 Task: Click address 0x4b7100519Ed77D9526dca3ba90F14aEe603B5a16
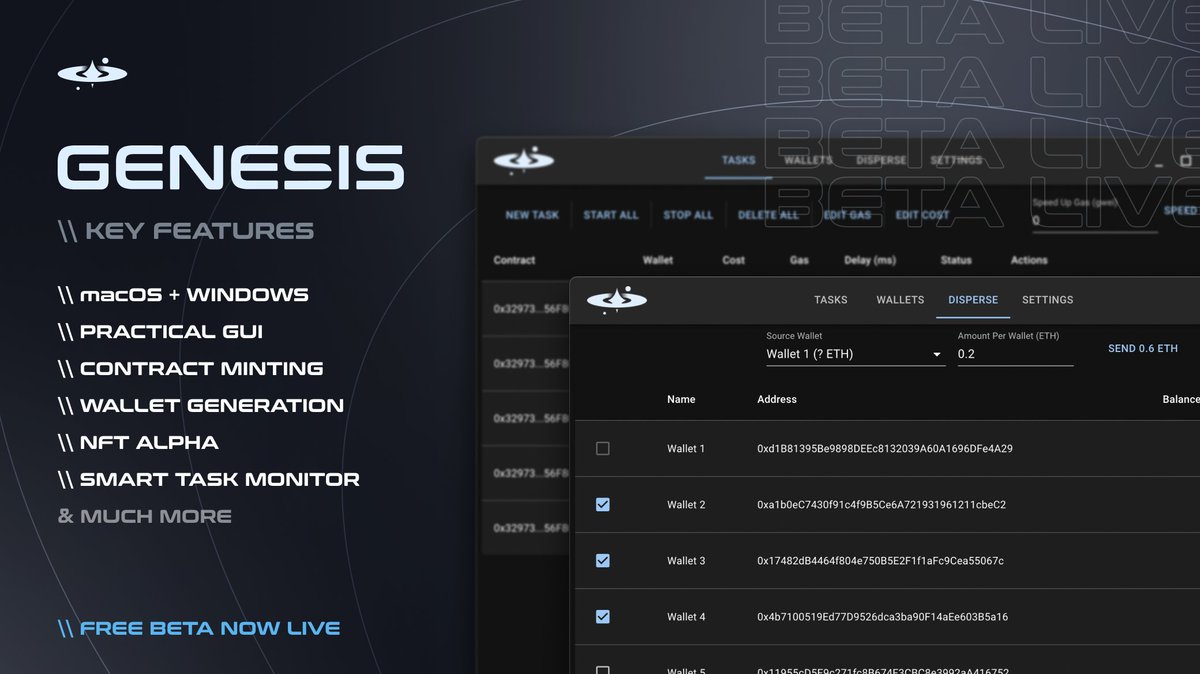[x=882, y=617]
